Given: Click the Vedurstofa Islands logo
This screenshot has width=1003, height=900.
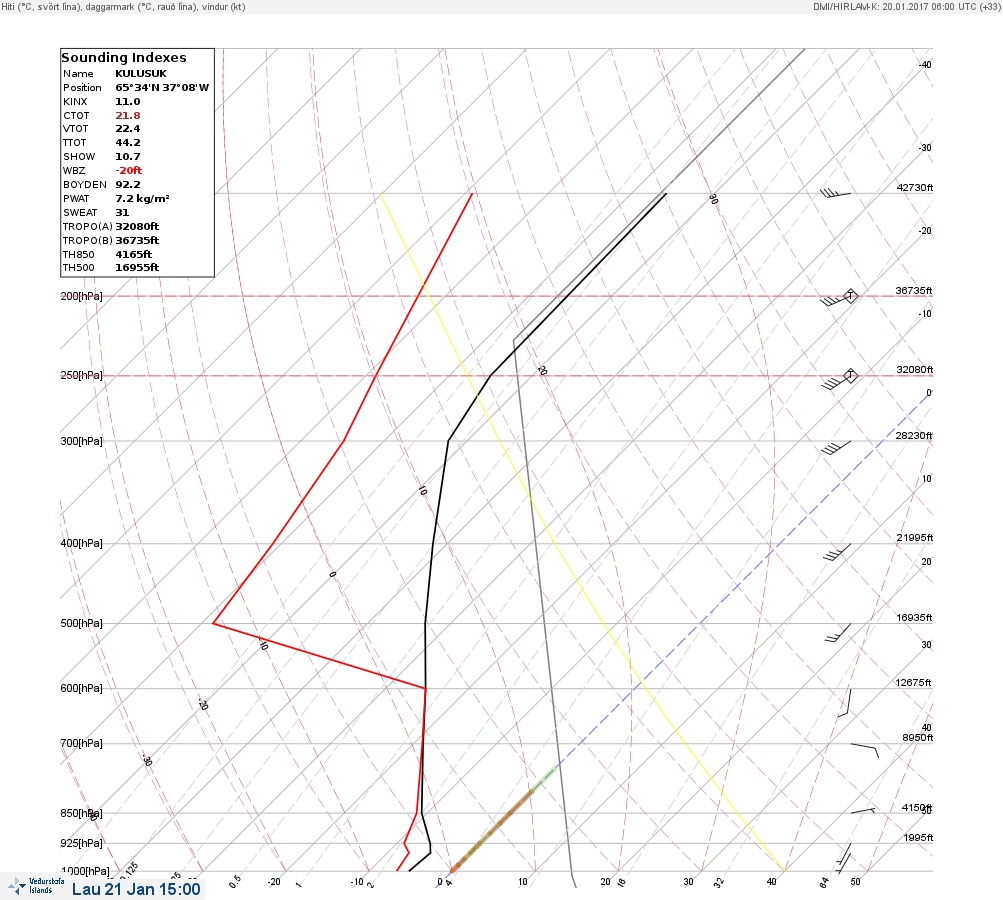Looking at the screenshot, I should 36,886.
